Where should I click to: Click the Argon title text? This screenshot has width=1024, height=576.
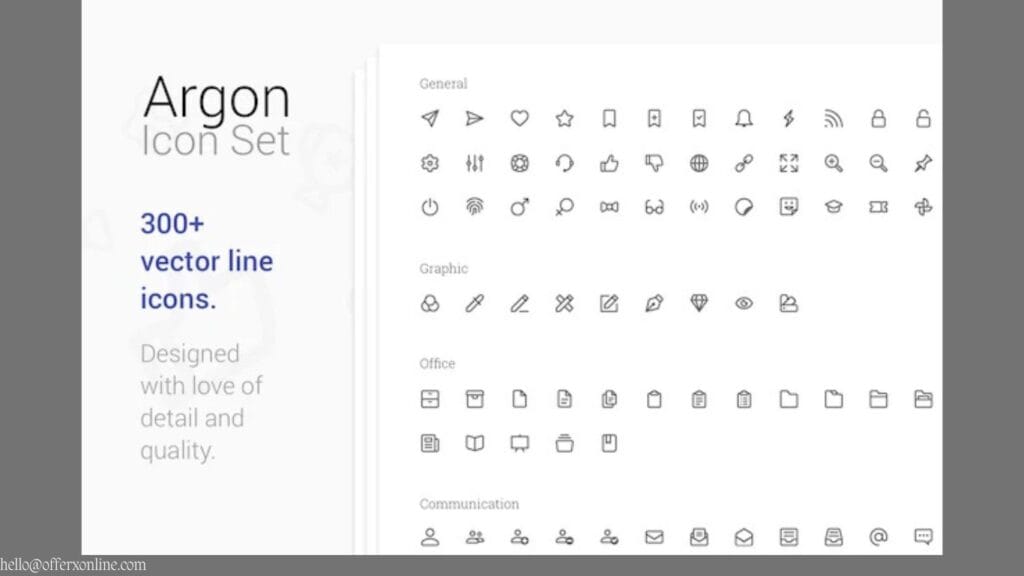[216, 100]
